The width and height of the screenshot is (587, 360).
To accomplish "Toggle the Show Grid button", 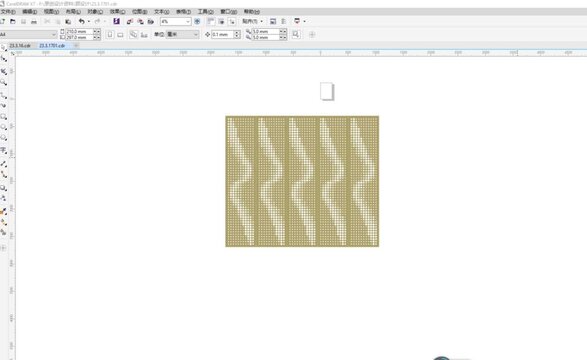I will [x=221, y=21].
